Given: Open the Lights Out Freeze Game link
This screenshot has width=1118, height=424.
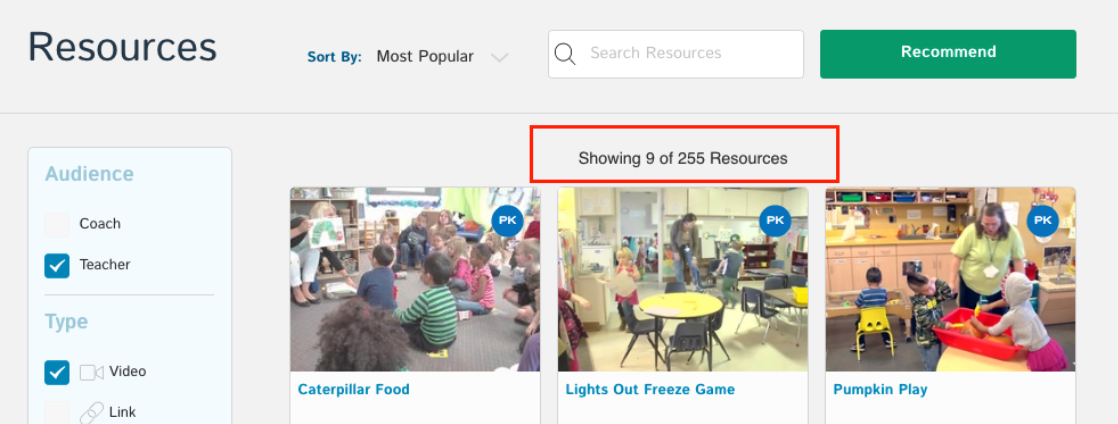Looking at the screenshot, I should (x=650, y=390).
